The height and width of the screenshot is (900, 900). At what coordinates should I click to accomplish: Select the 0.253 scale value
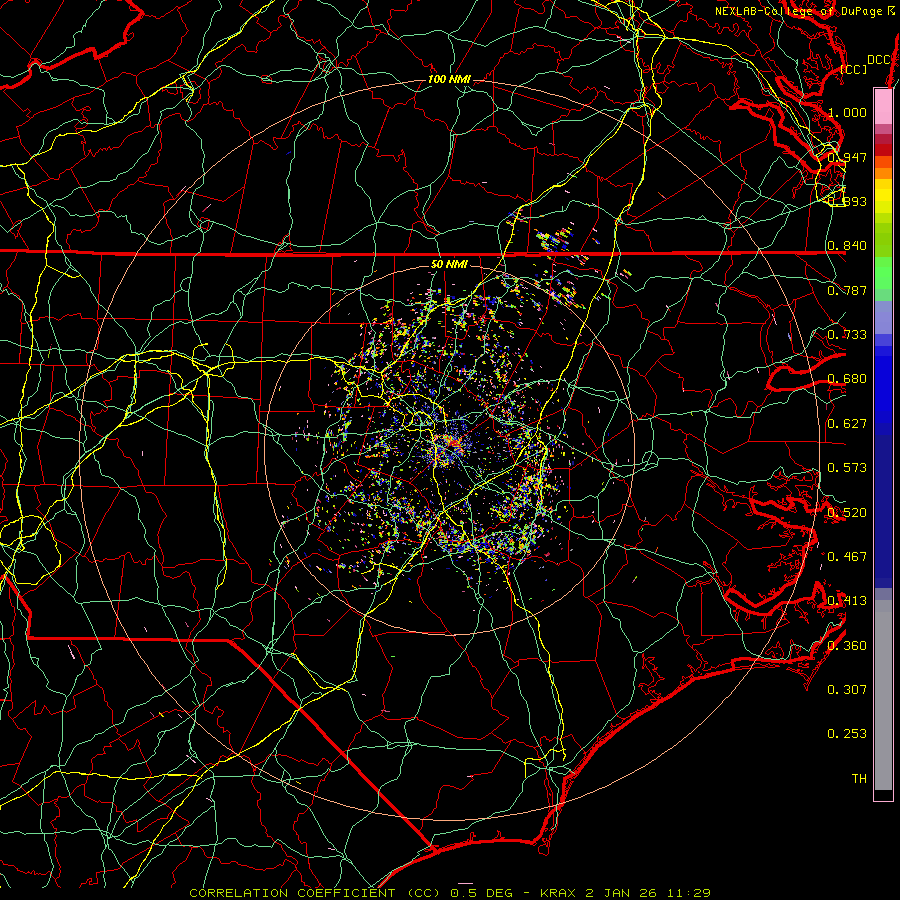(x=847, y=734)
